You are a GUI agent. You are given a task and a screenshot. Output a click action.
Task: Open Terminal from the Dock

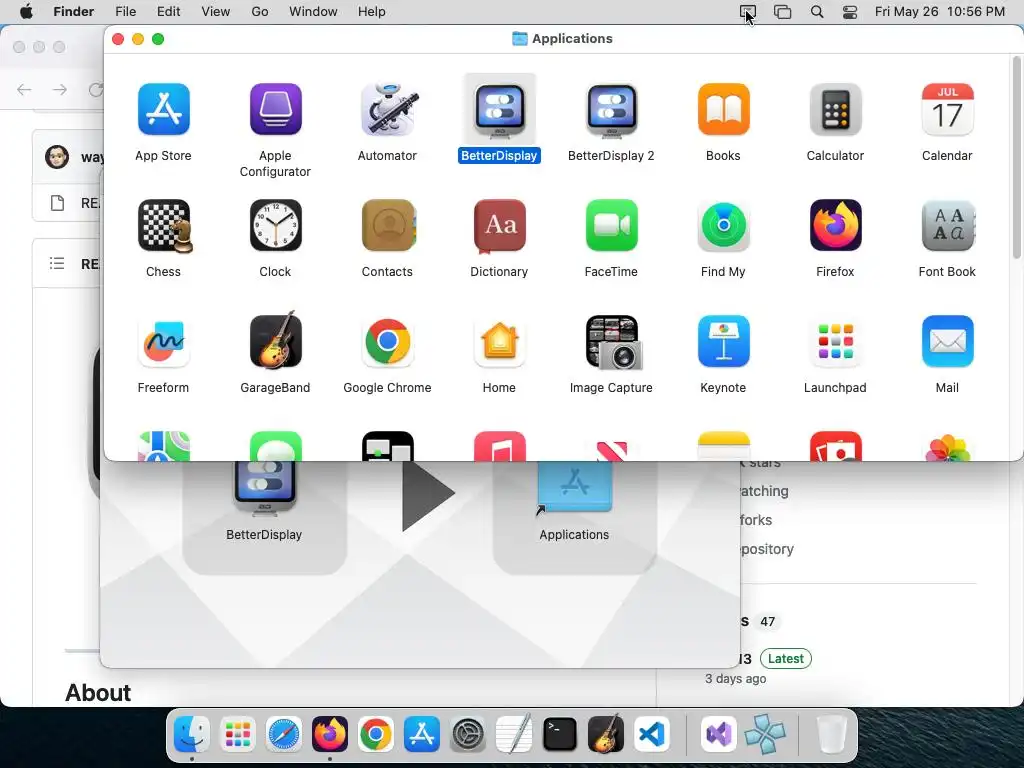point(560,734)
